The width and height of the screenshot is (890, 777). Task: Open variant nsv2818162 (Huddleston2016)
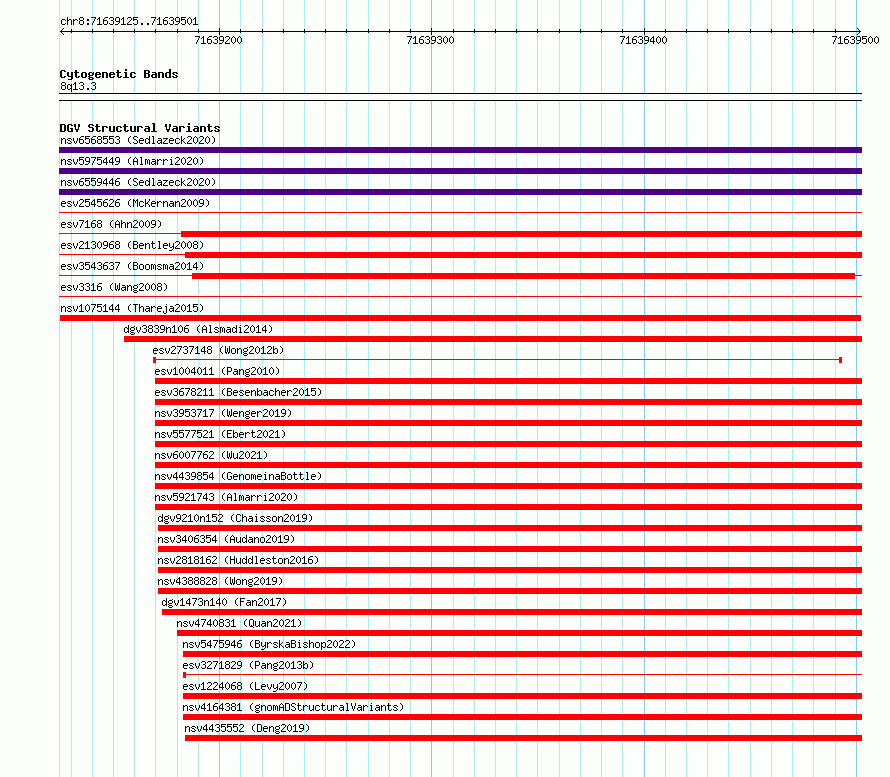click(x=238, y=560)
